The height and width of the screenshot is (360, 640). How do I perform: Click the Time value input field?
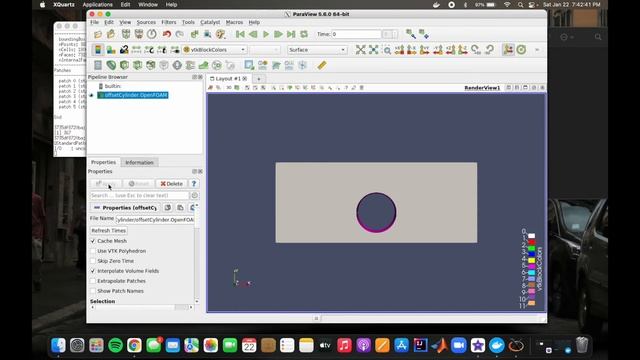(356, 34)
